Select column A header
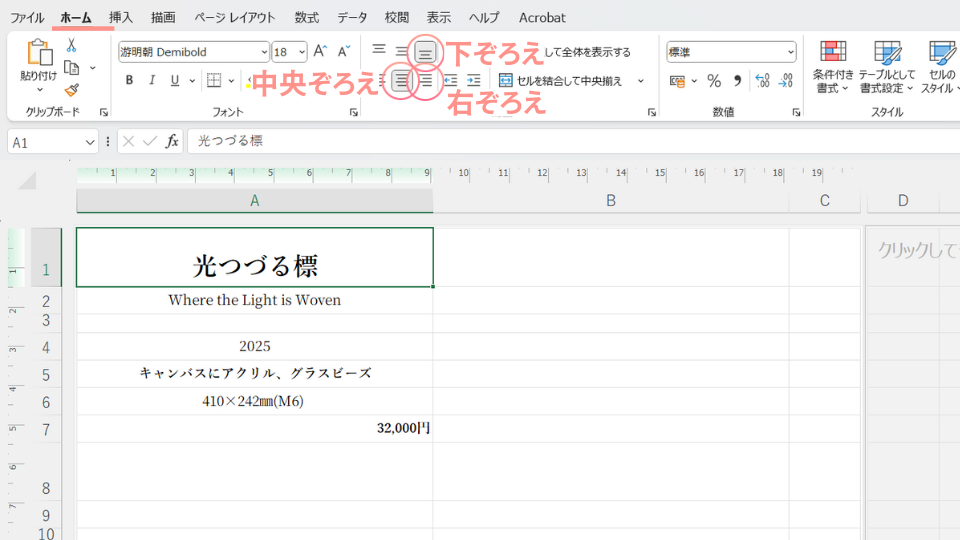 point(255,201)
